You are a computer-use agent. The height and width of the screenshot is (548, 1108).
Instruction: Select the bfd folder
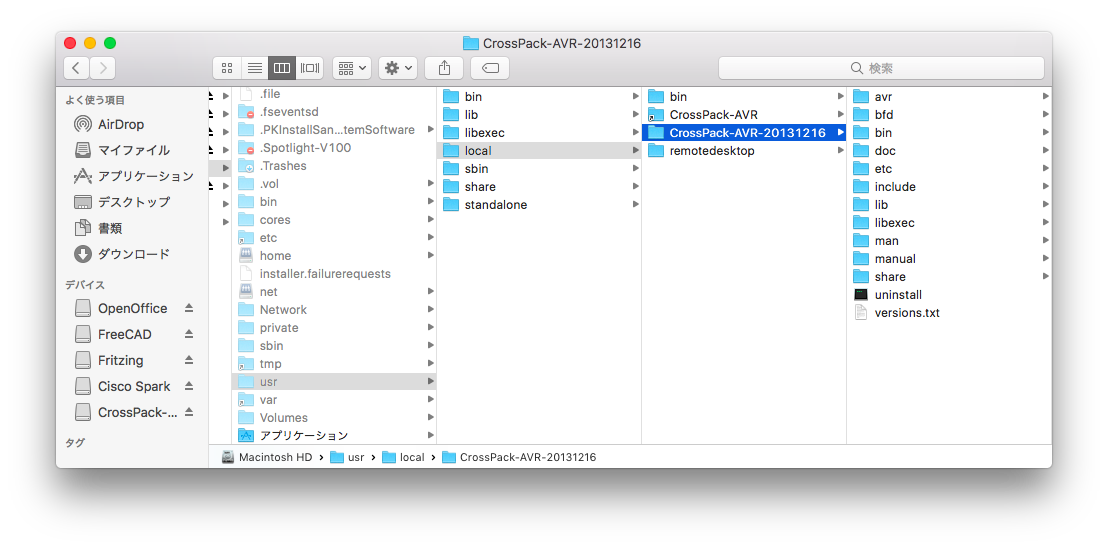949,114
